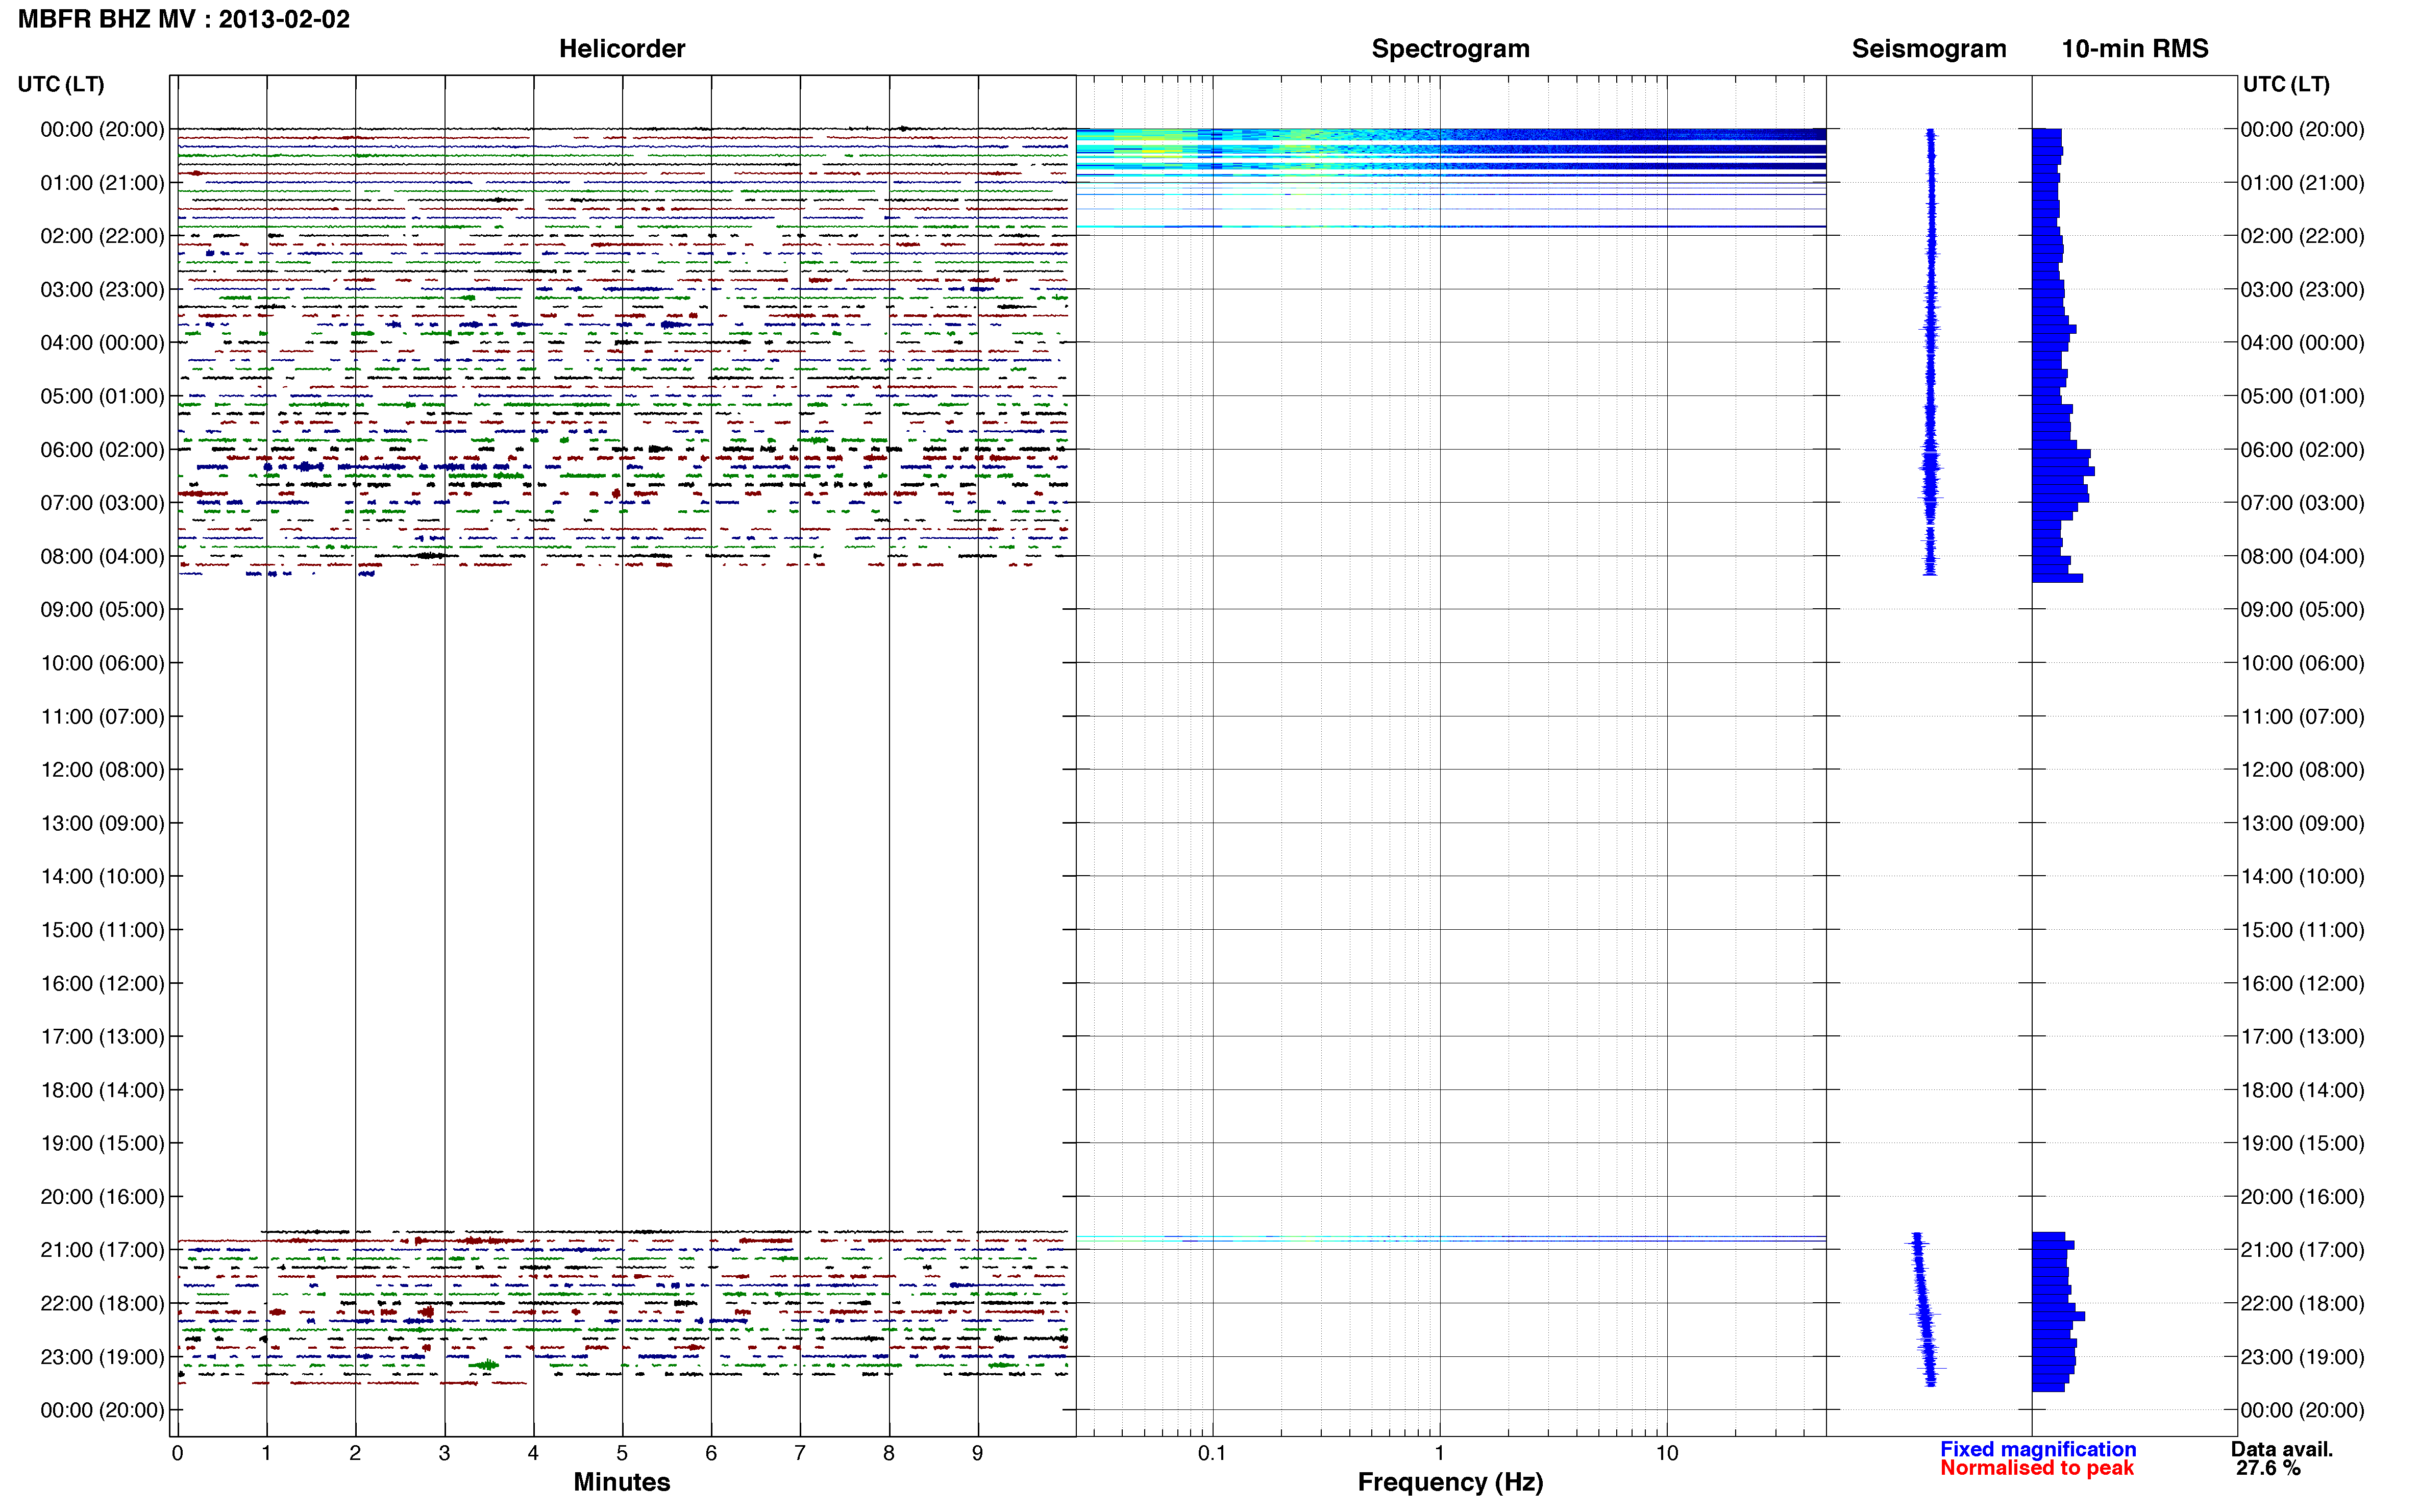Click left time label '23:00 (19:00)'

102,1356
